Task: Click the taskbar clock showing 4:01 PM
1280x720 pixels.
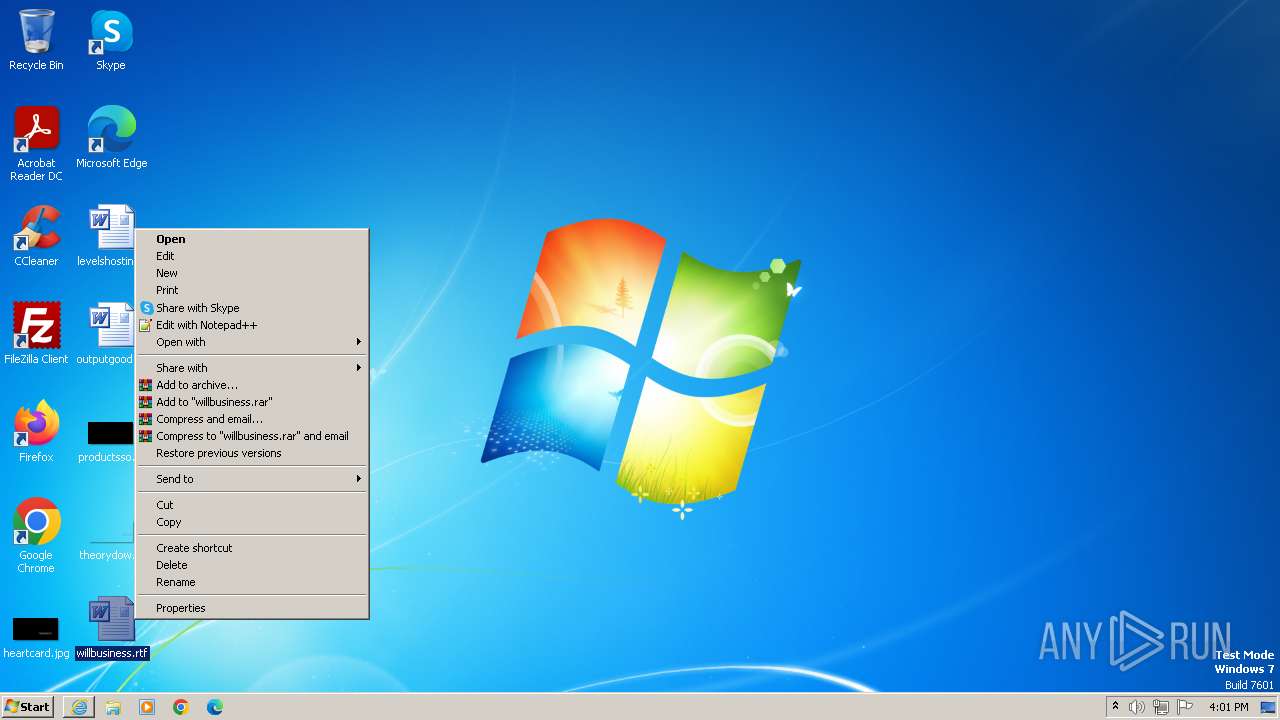Action: coord(1229,707)
